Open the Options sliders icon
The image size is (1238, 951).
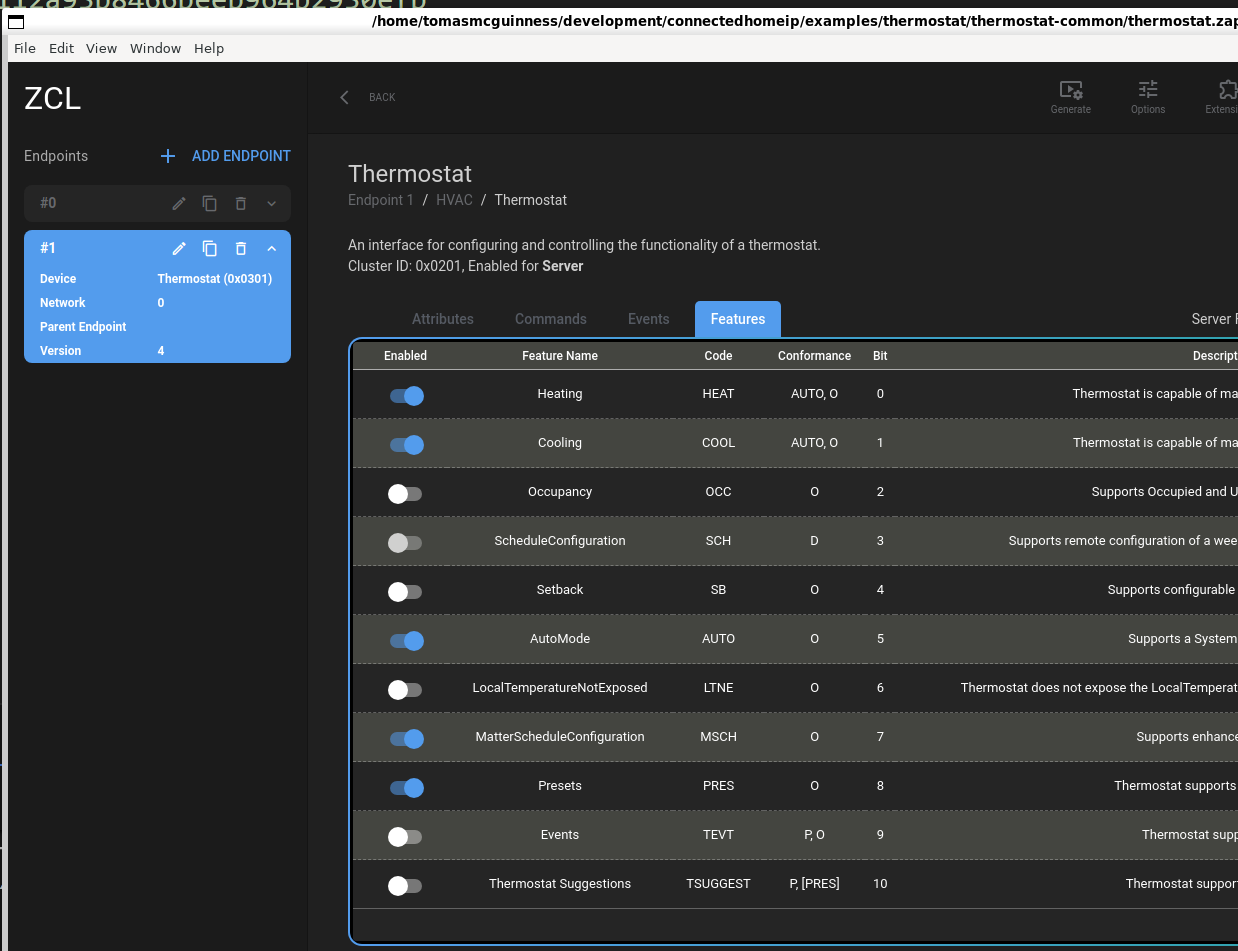(x=1147, y=91)
